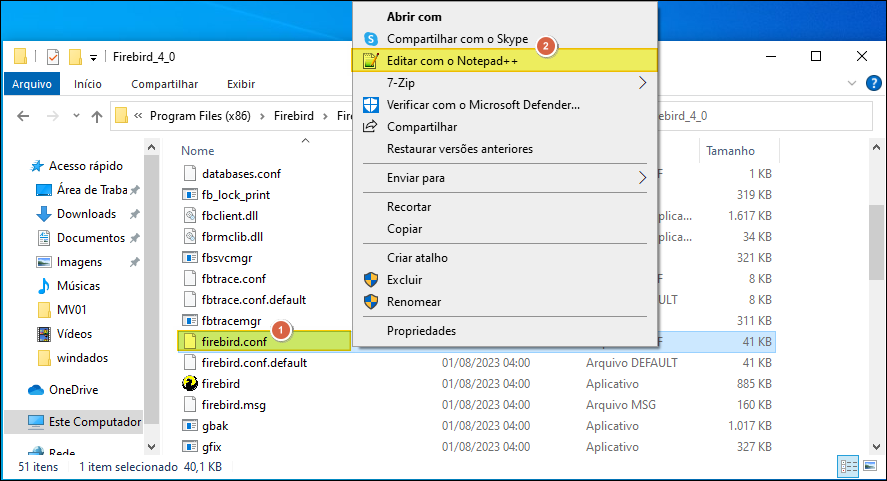The image size is (887, 481).
Task: Select the firebird.conf file
Action: pos(234,342)
